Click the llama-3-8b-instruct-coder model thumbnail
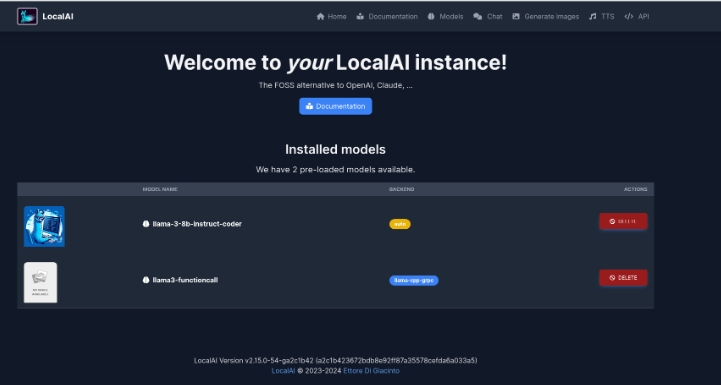721x385 pixels. pyautogui.click(x=44, y=226)
